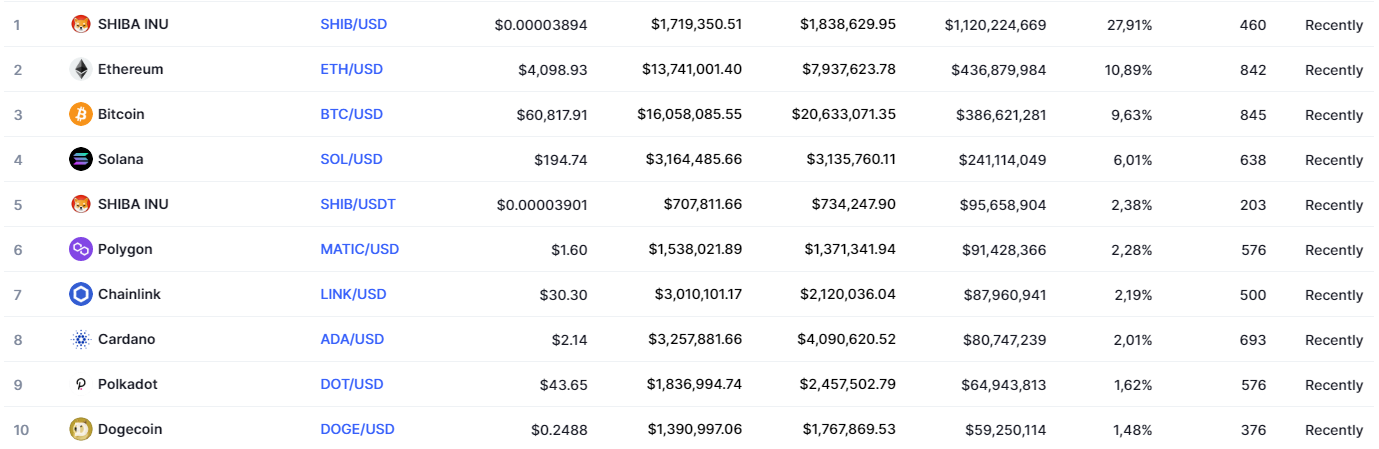
Task: Click the blue Chainlink hexagon icon
Action: coord(81,294)
